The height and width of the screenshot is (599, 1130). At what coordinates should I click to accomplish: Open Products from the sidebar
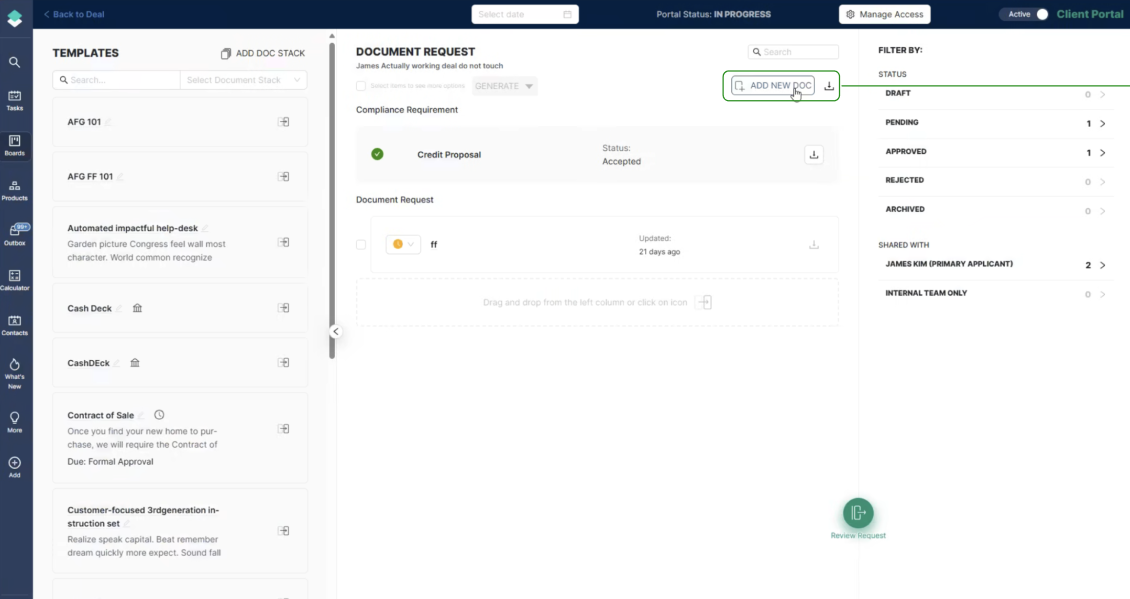point(14,190)
